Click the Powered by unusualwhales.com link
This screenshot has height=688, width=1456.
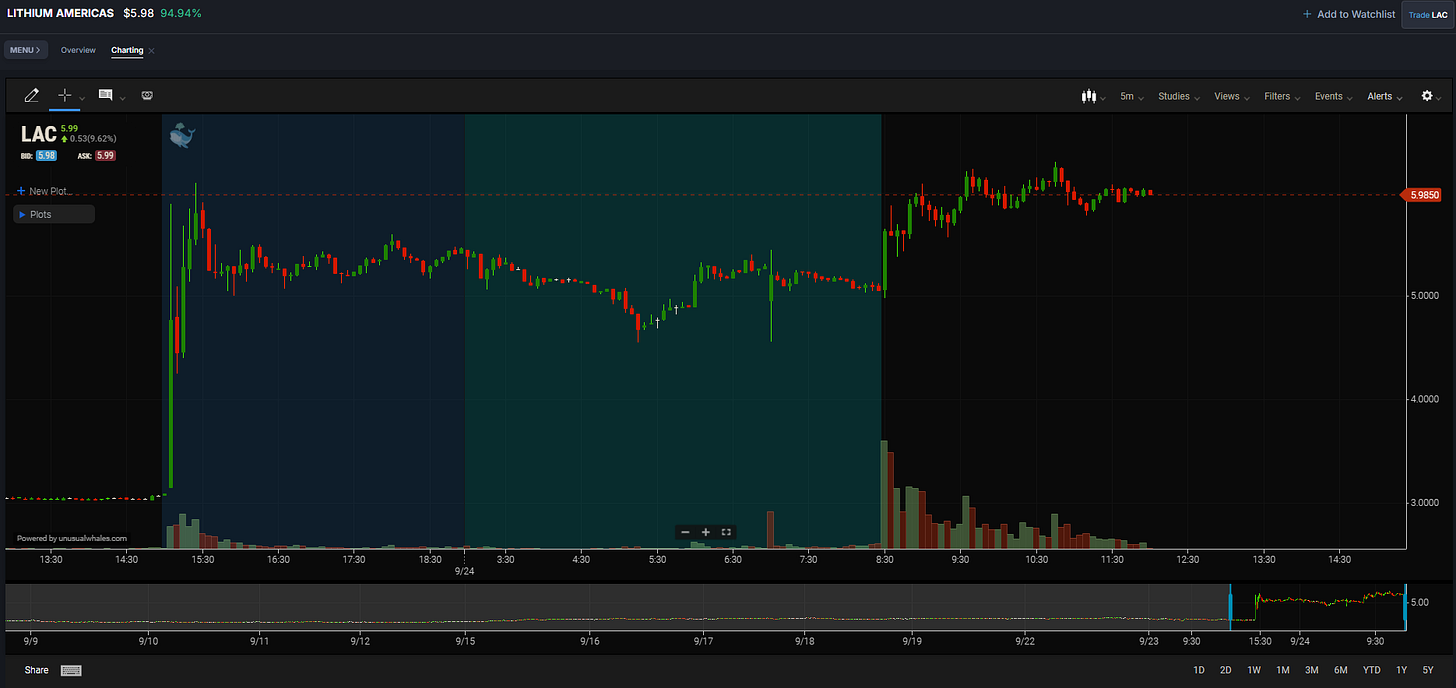click(x=72, y=538)
